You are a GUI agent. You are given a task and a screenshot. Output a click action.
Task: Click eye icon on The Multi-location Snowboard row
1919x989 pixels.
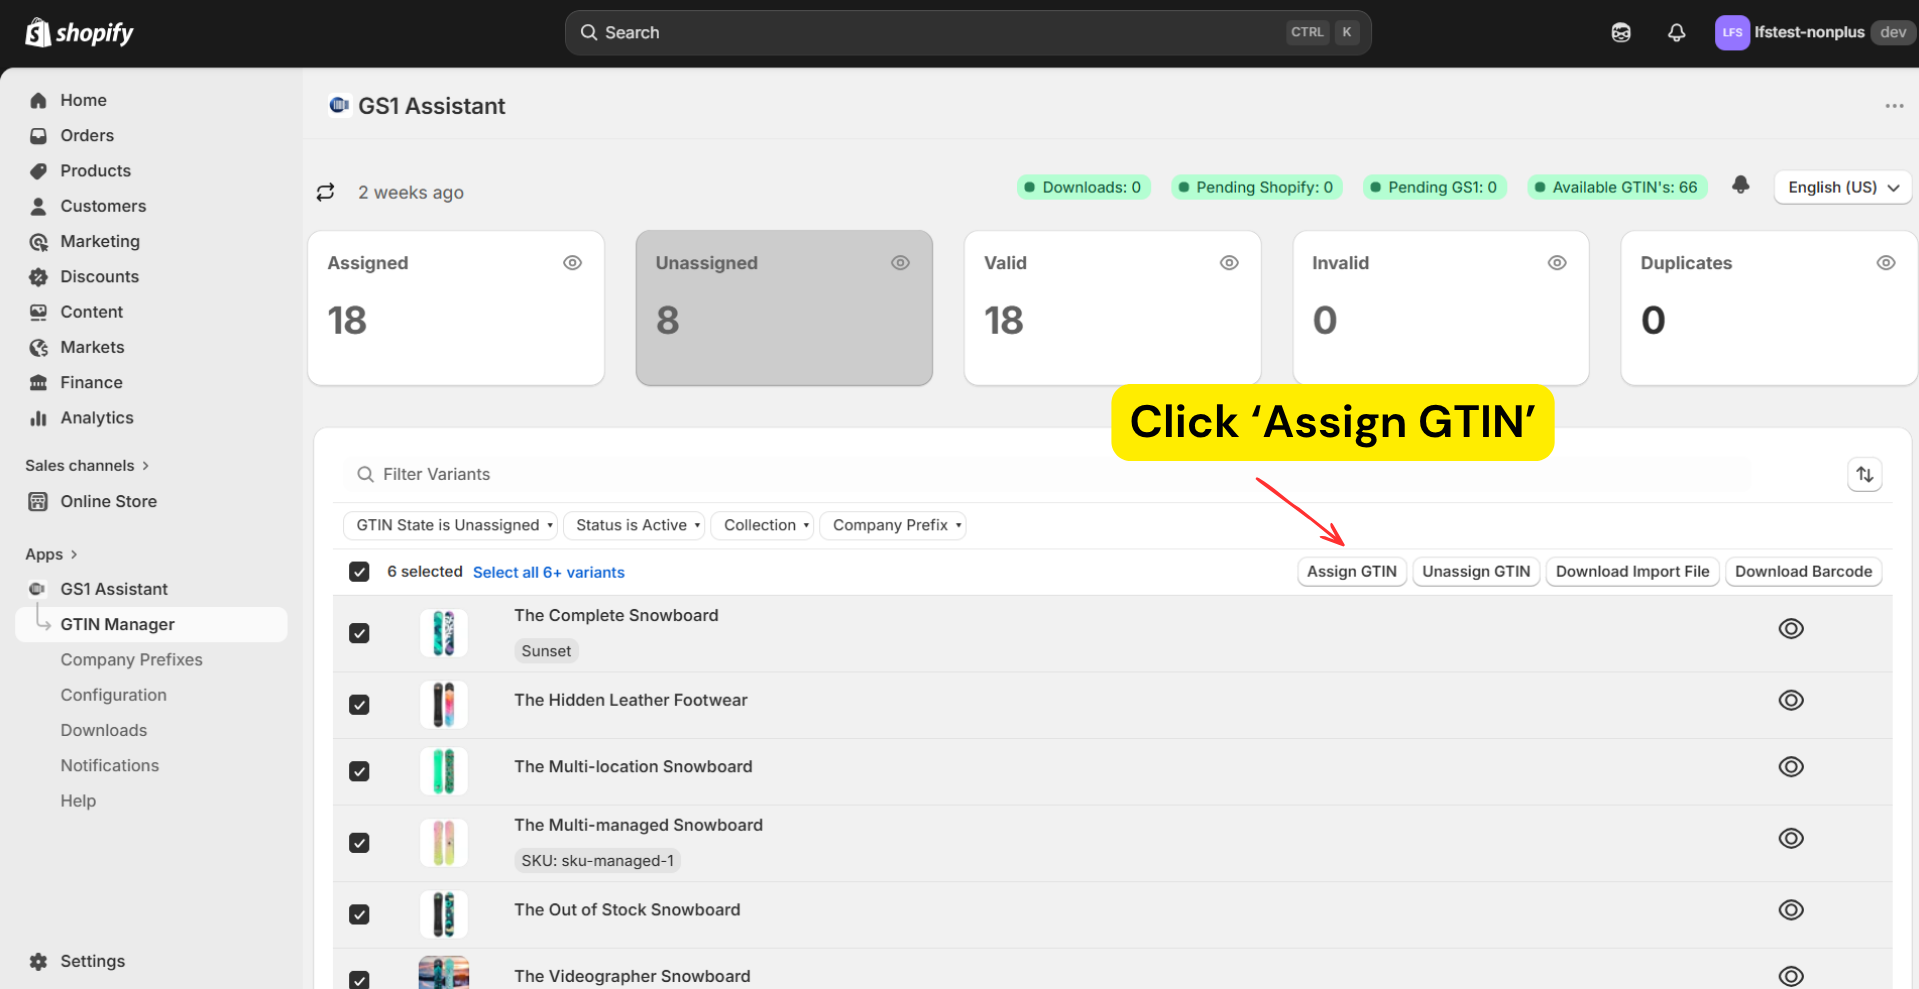coord(1791,766)
